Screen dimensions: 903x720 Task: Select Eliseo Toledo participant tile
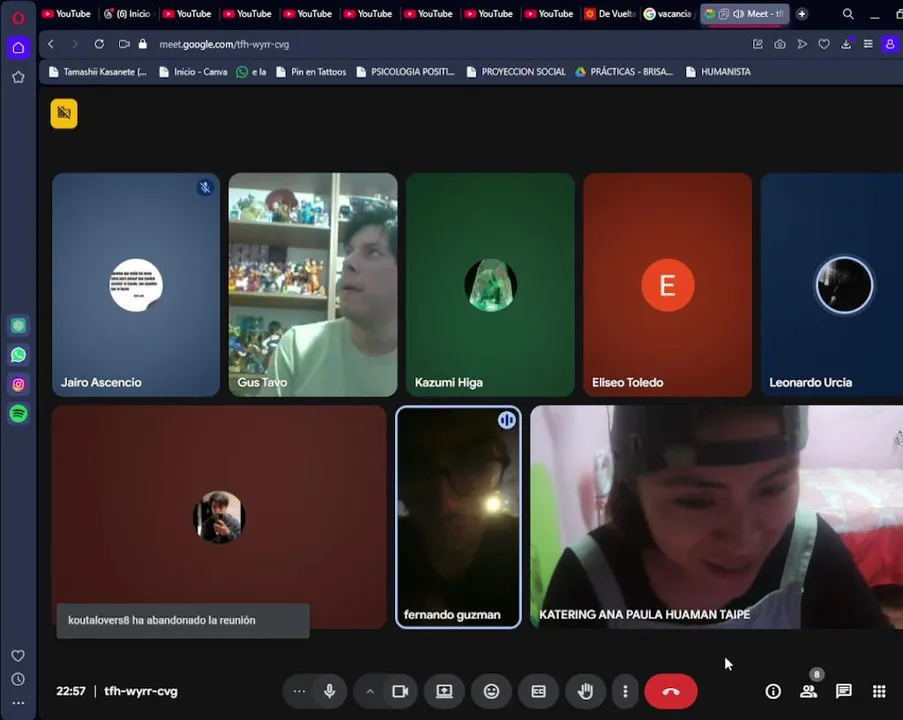coord(667,285)
